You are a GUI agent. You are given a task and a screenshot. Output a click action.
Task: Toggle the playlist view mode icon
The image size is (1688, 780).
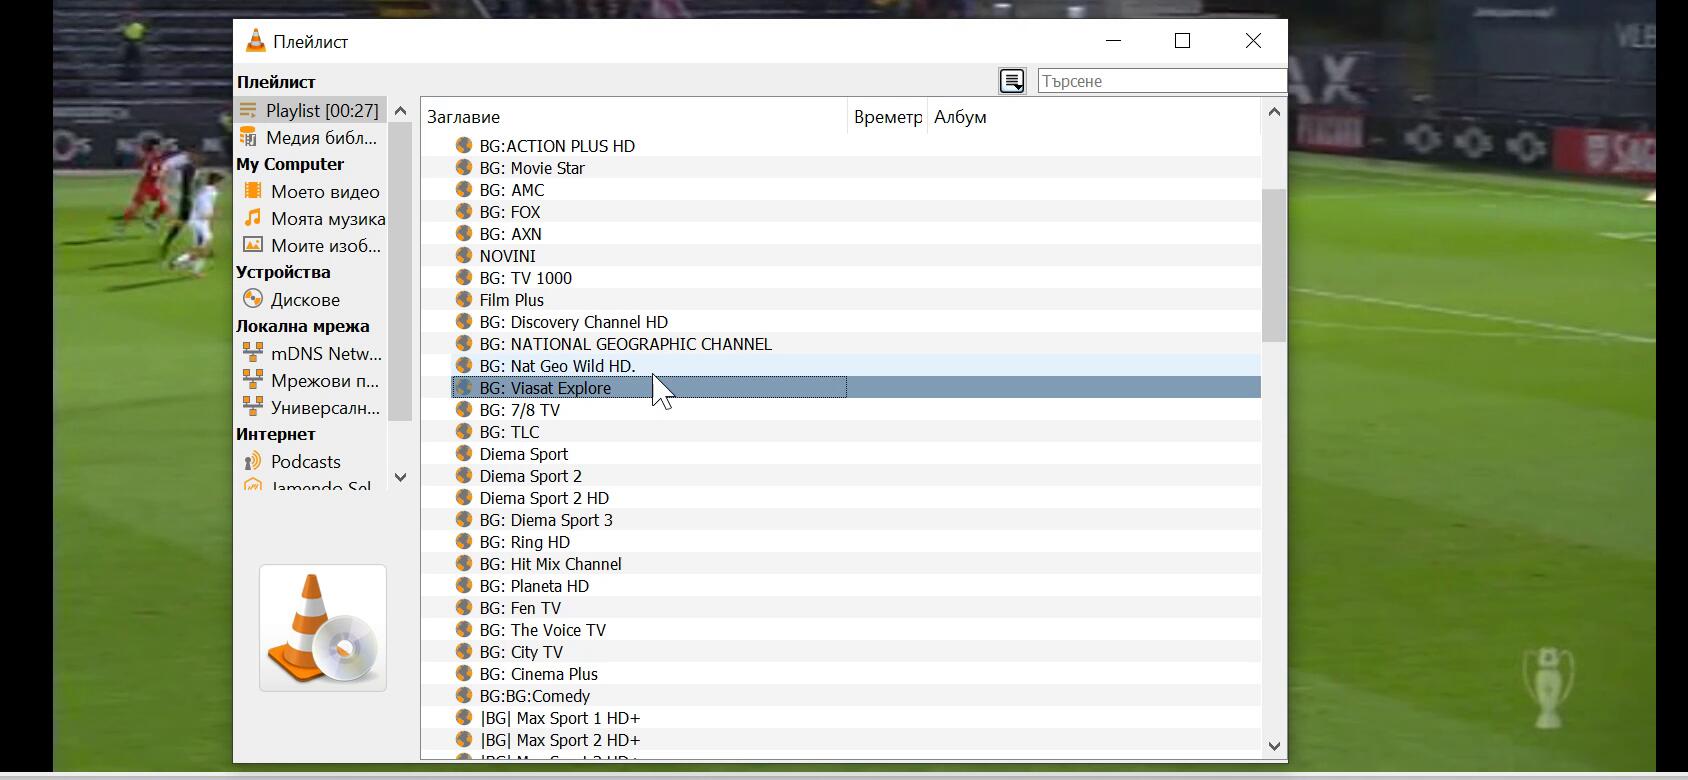pos(1012,81)
